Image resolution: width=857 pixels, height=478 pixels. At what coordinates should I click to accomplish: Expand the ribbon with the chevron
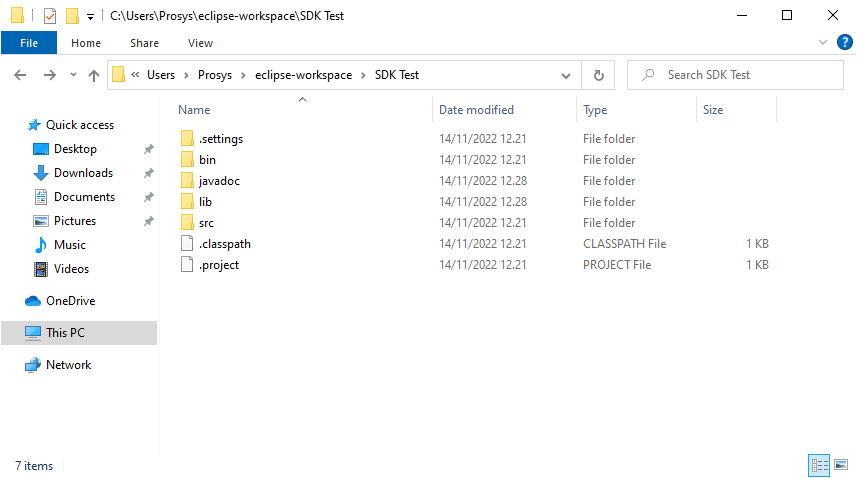[x=823, y=42]
